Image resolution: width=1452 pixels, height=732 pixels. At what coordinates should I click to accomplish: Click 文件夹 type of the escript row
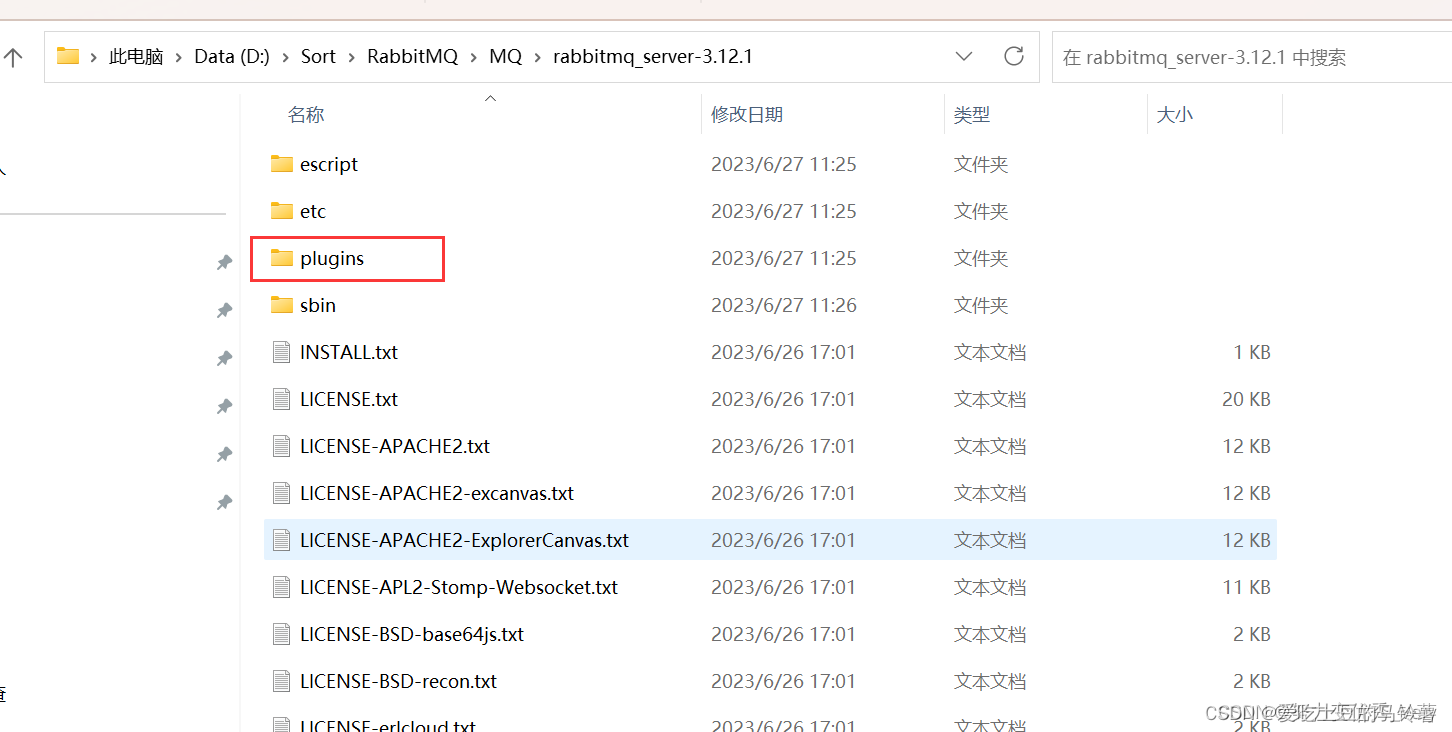point(981,164)
